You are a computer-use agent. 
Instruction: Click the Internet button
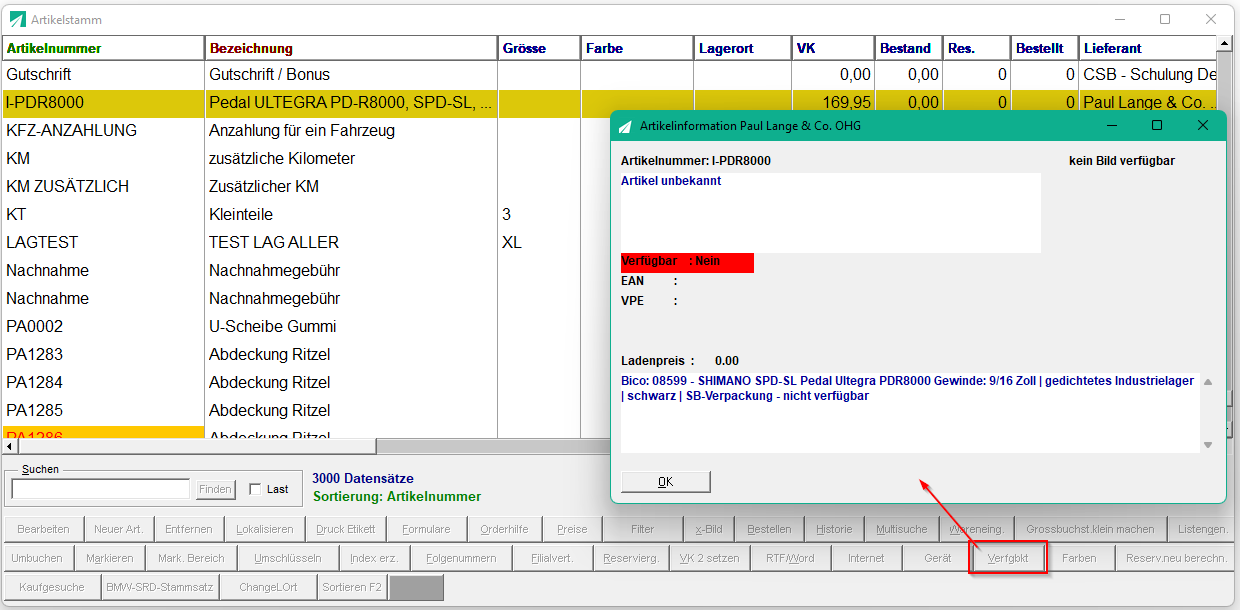[866, 558]
